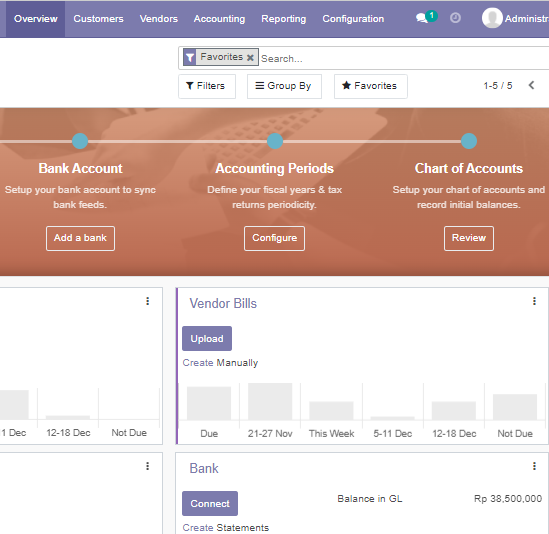The height and width of the screenshot is (534, 549).
Task: Click the Add a bank button
Action: tap(80, 238)
